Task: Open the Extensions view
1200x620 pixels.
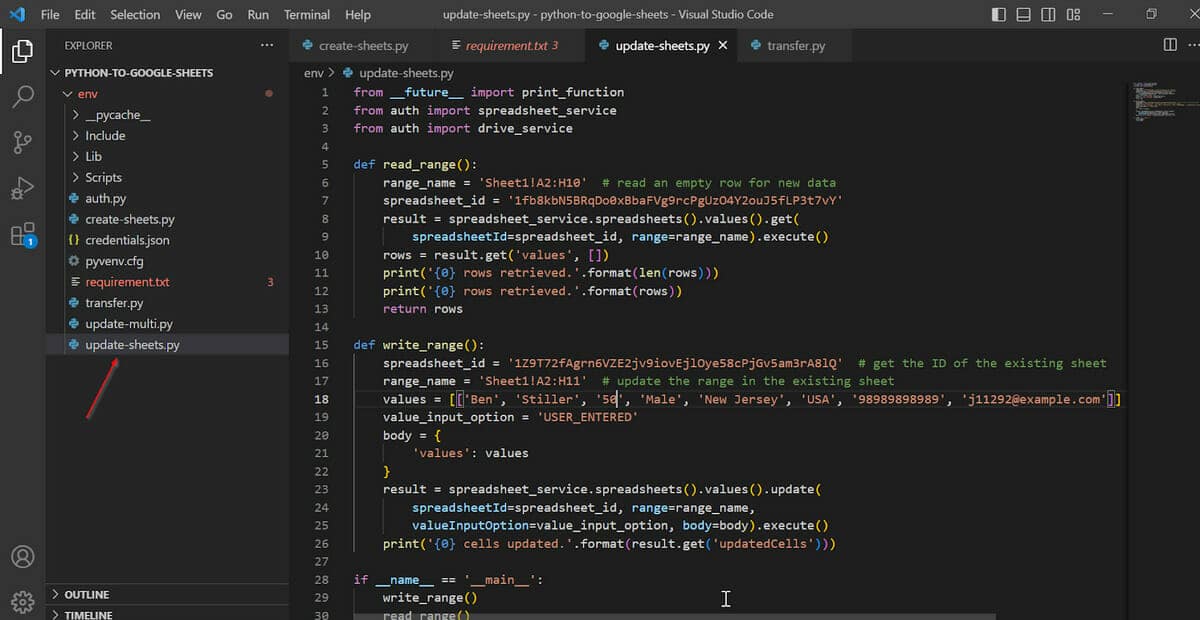Action: coord(22,235)
